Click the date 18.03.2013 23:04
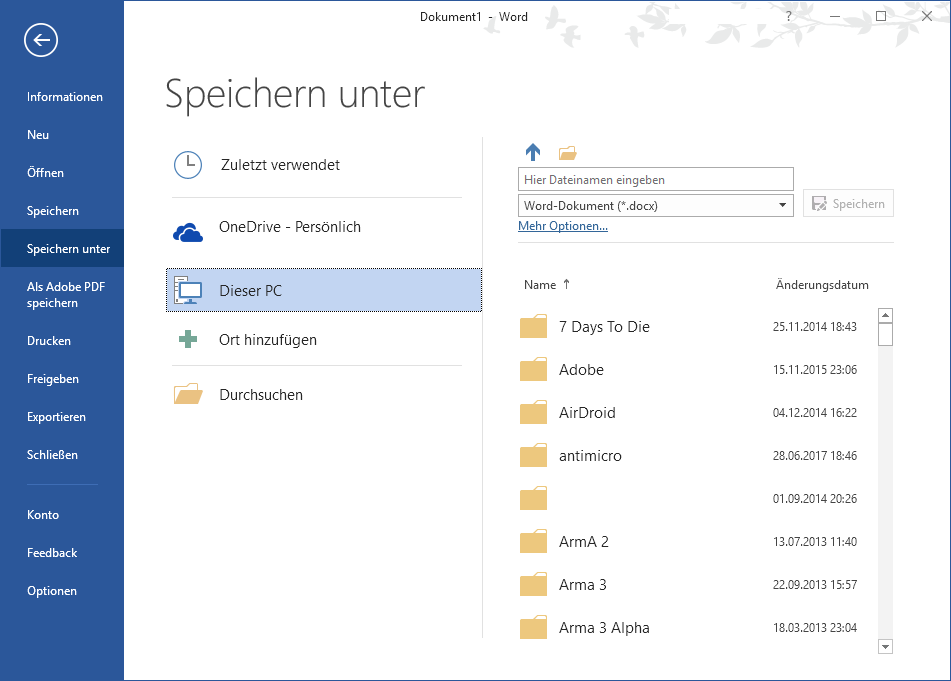The image size is (951, 681). tap(815, 628)
